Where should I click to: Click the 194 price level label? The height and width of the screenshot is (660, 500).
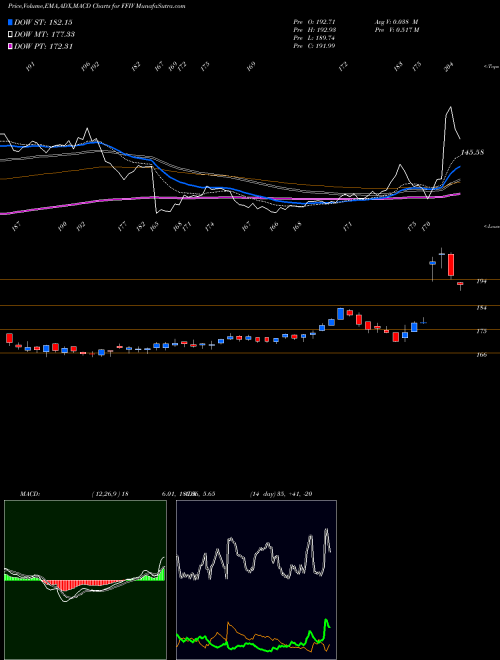point(481,281)
